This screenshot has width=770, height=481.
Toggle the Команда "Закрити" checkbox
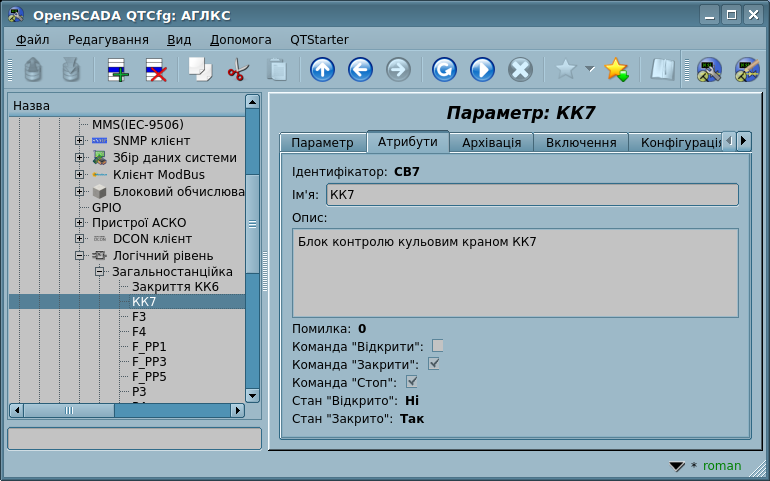pyautogui.click(x=434, y=364)
